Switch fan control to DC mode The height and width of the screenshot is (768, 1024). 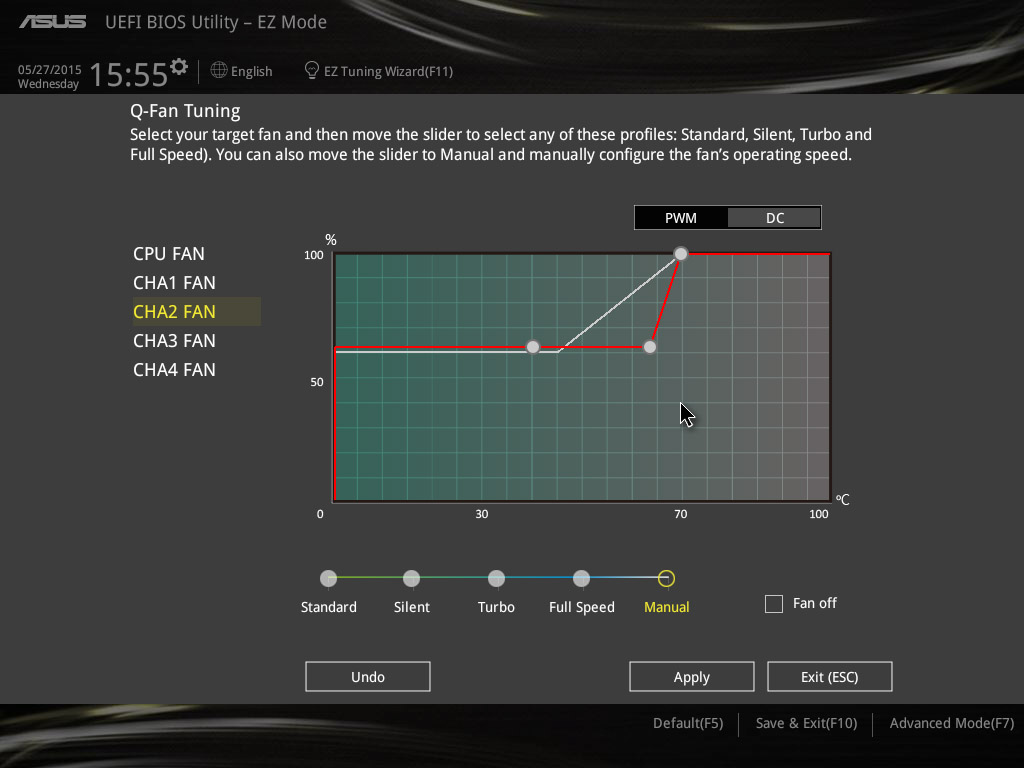point(775,218)
